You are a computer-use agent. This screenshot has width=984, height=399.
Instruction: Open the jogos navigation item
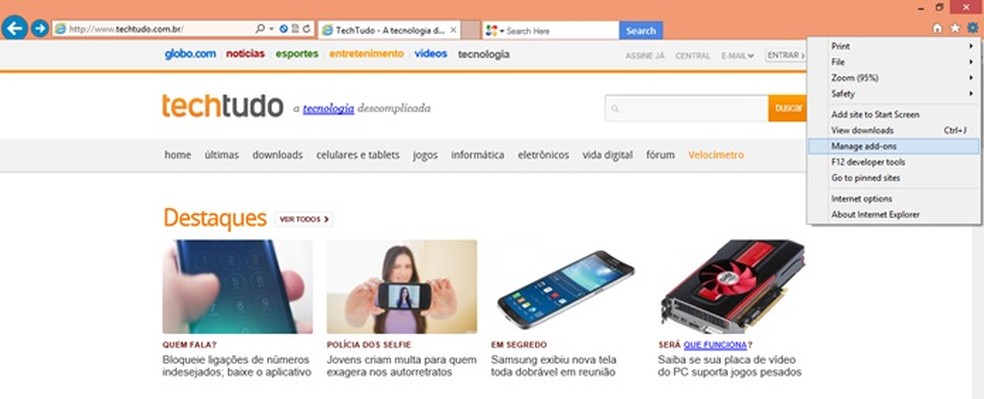point(425,156)
